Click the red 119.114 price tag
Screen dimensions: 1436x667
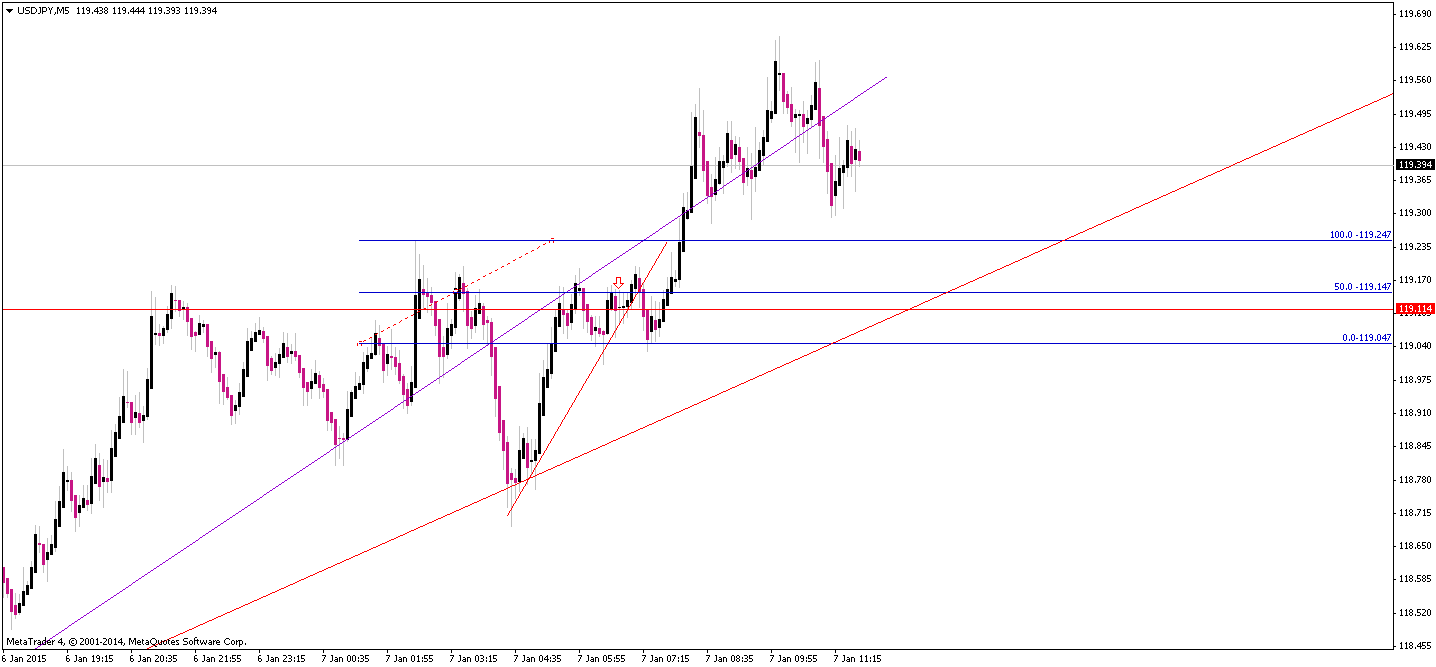click(1415, 309)
